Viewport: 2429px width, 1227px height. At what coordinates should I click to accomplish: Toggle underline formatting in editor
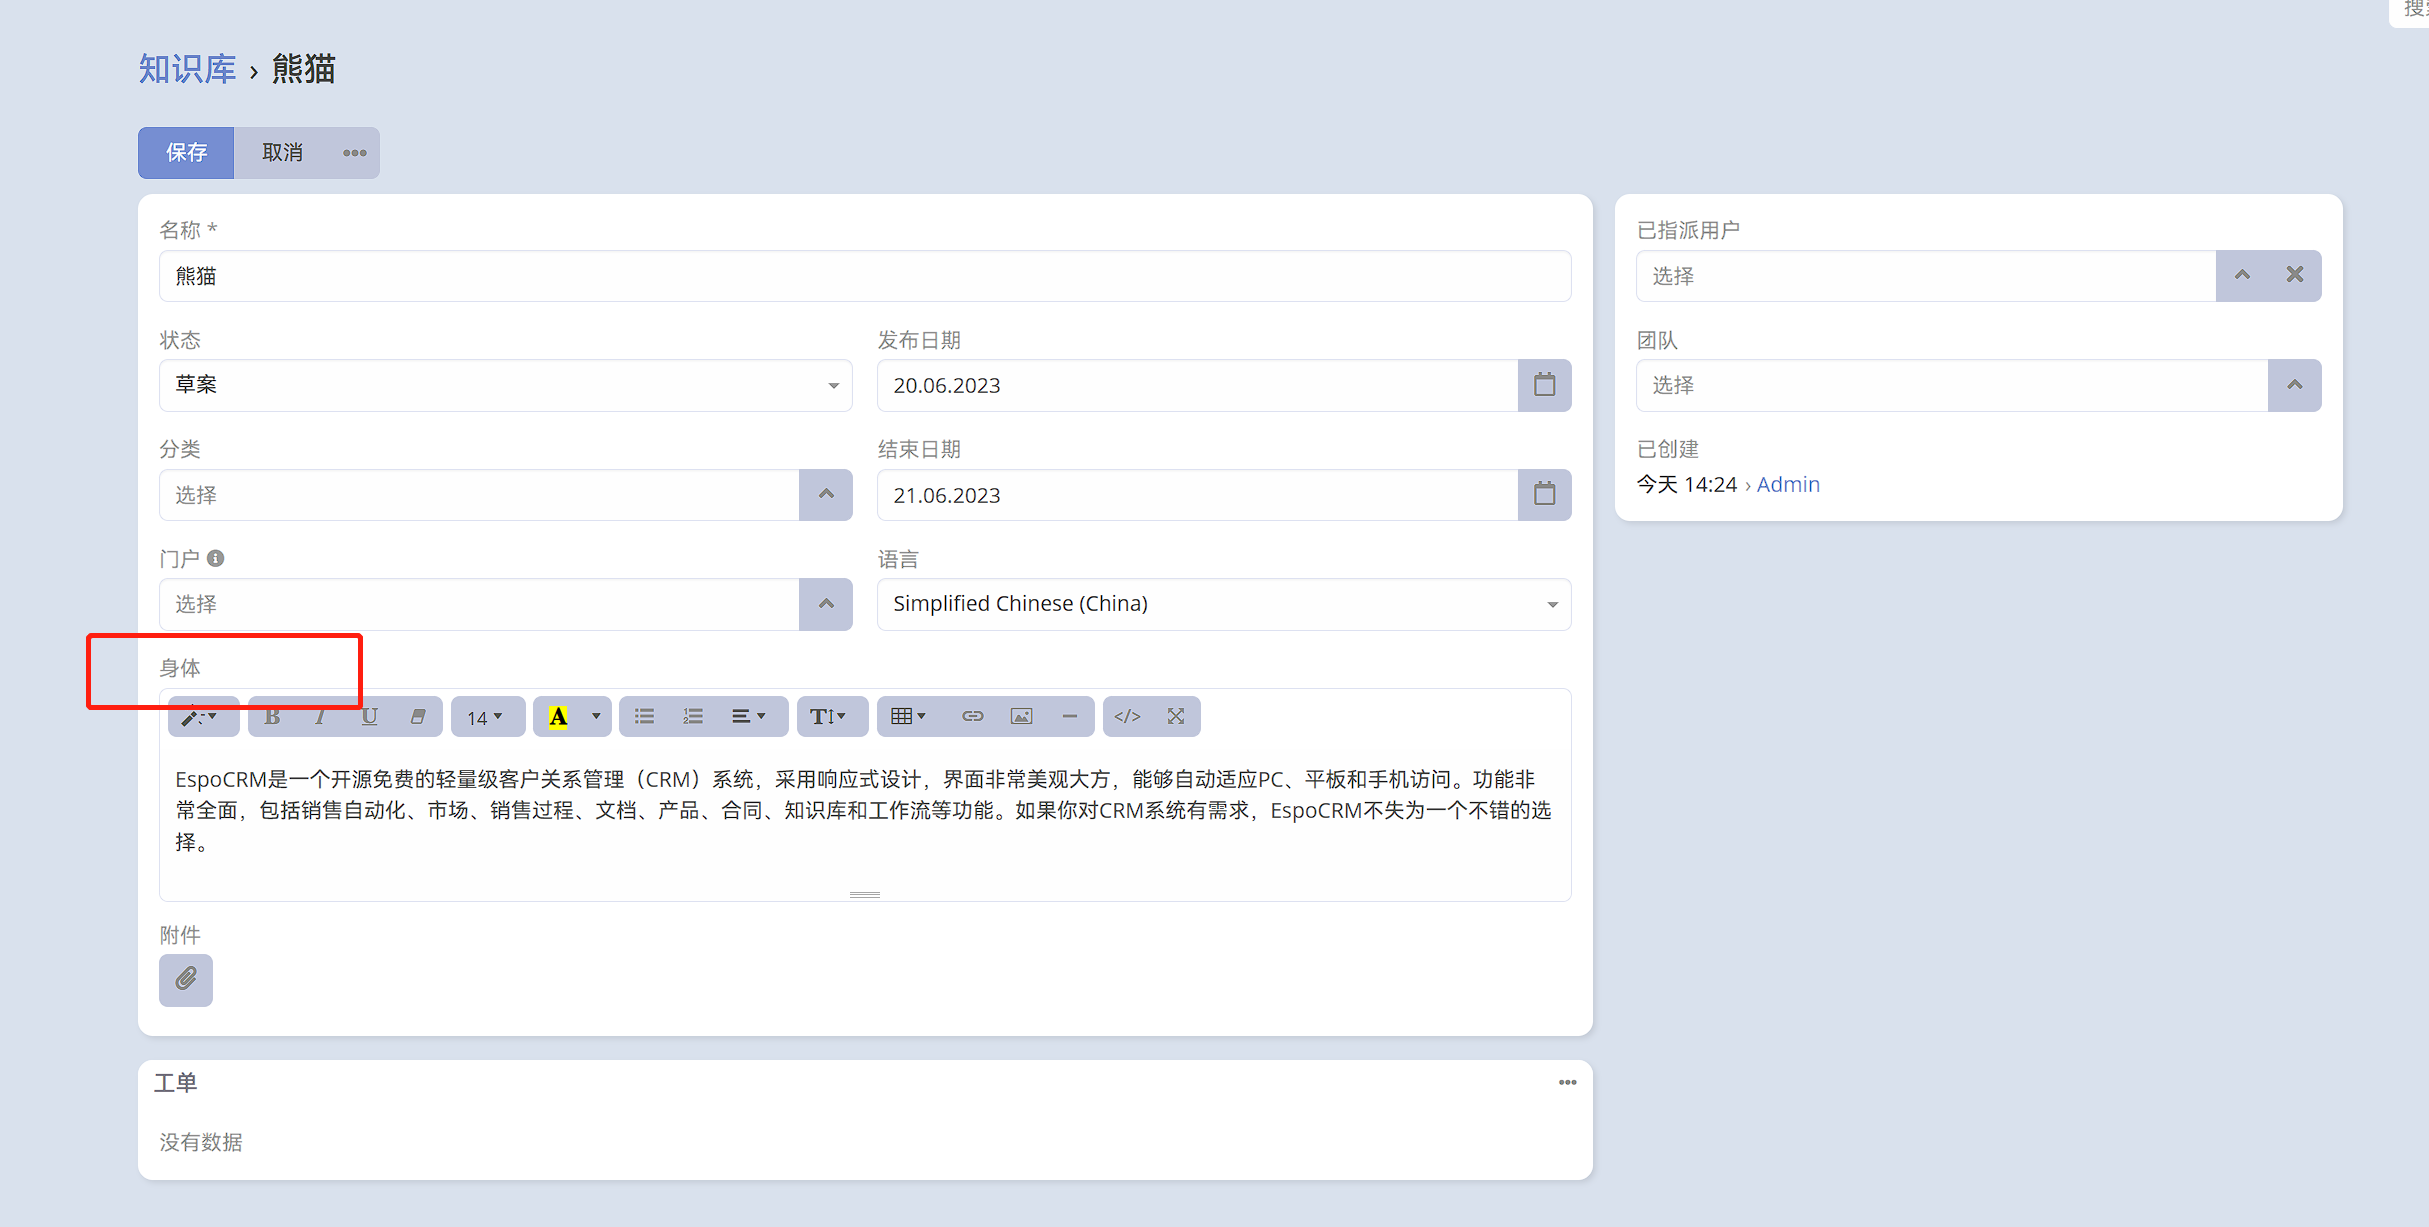click(x=369, y=716)
